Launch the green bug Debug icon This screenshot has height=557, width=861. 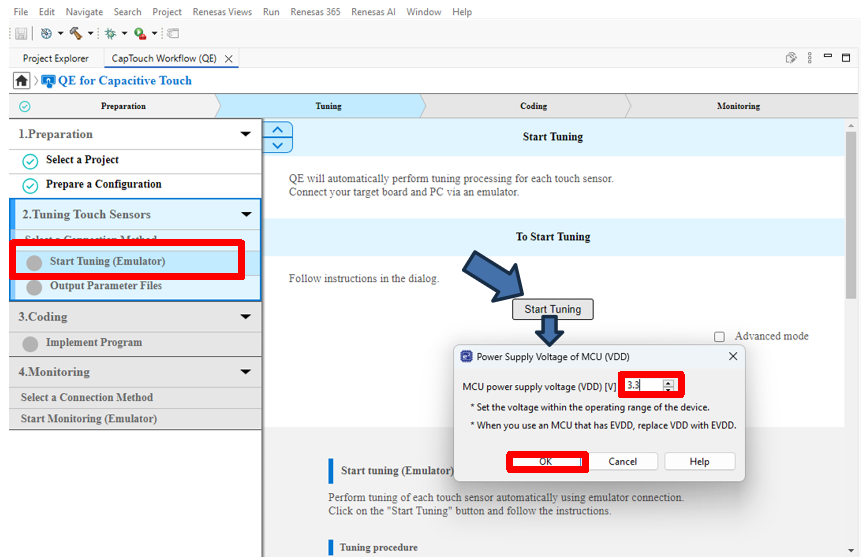(x=110, y=34)
